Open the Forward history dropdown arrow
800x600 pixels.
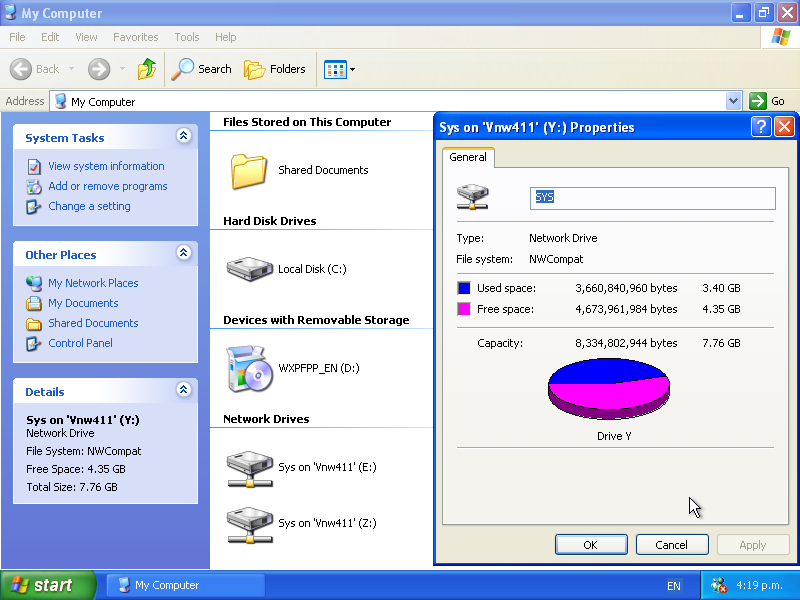(x=122, y=69)
